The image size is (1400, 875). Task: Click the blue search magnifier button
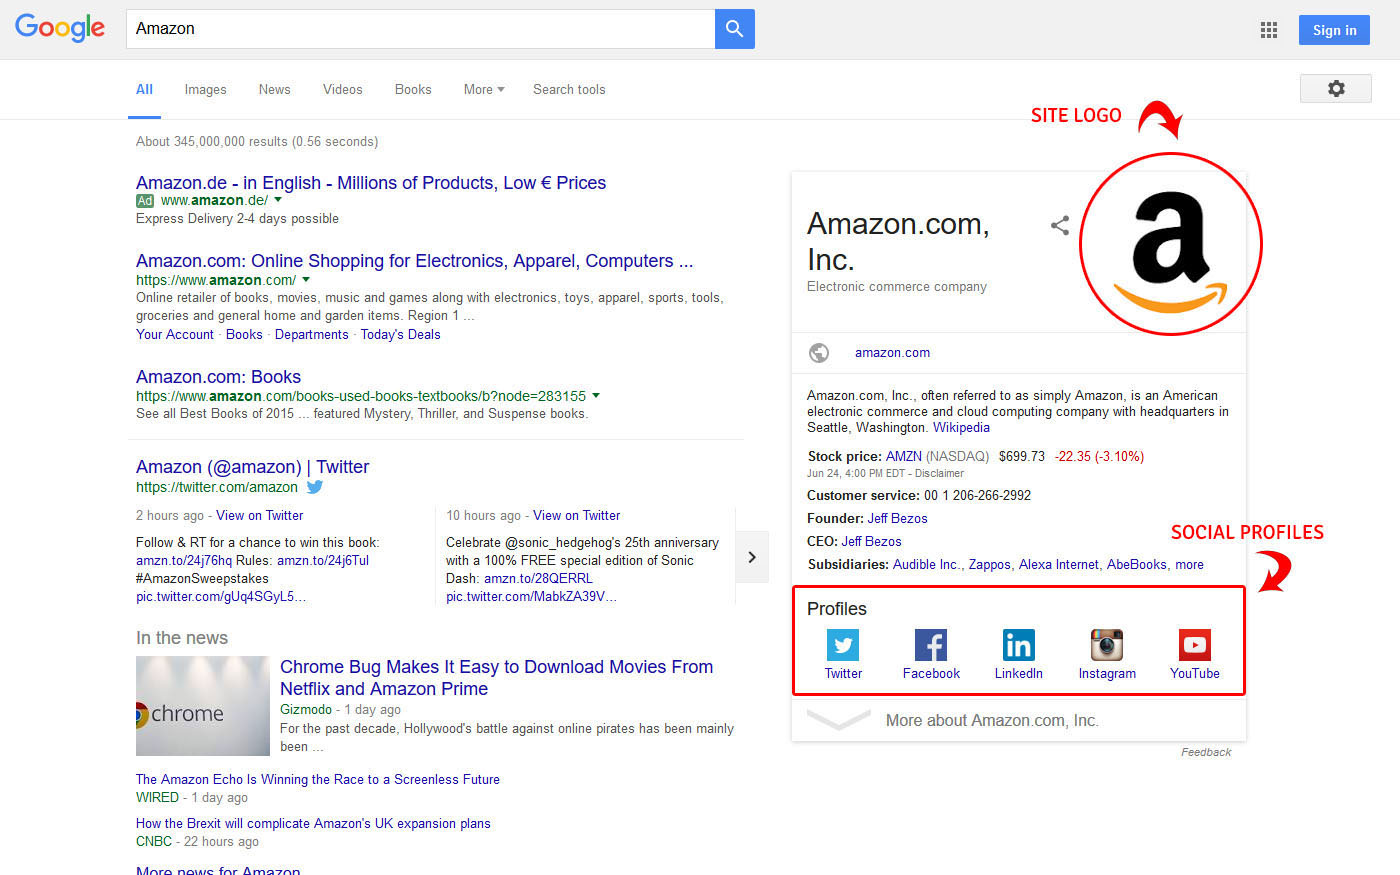[x=734, y=29]
